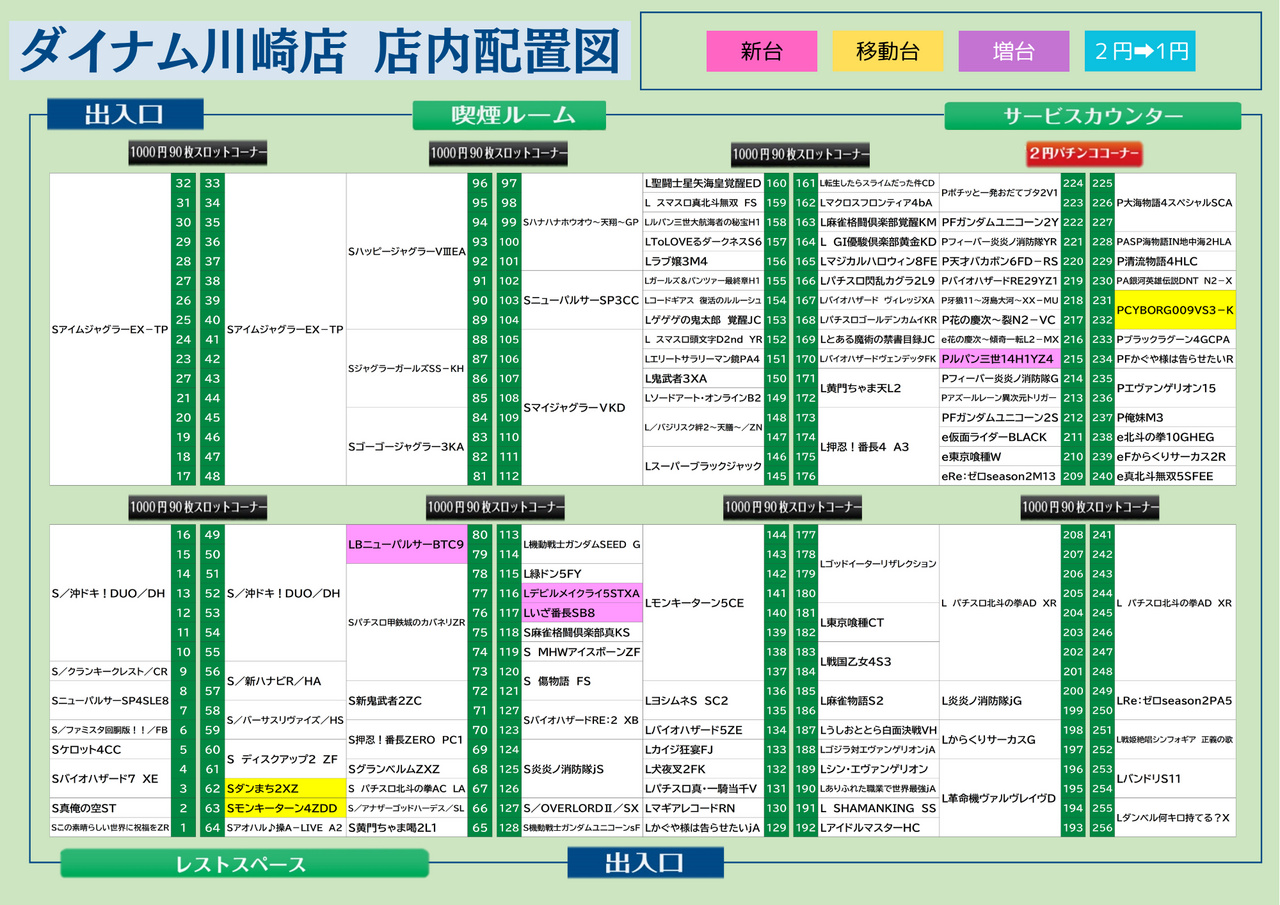Image resolution: width=1280 pixels, height=905 pixels.
Task: Click the S/新ハナビR/HA cell
Action: tap(285, 681)
